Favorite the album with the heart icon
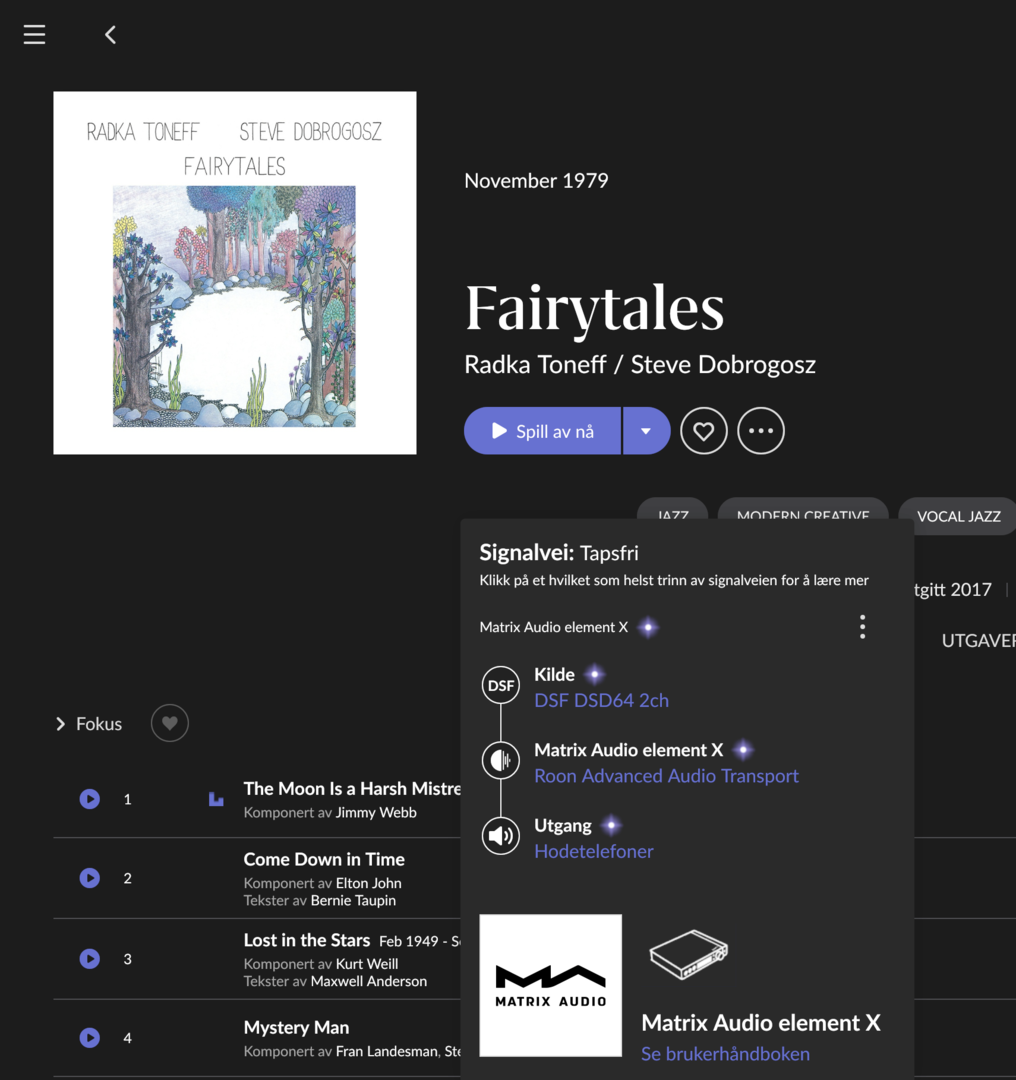 703,431
